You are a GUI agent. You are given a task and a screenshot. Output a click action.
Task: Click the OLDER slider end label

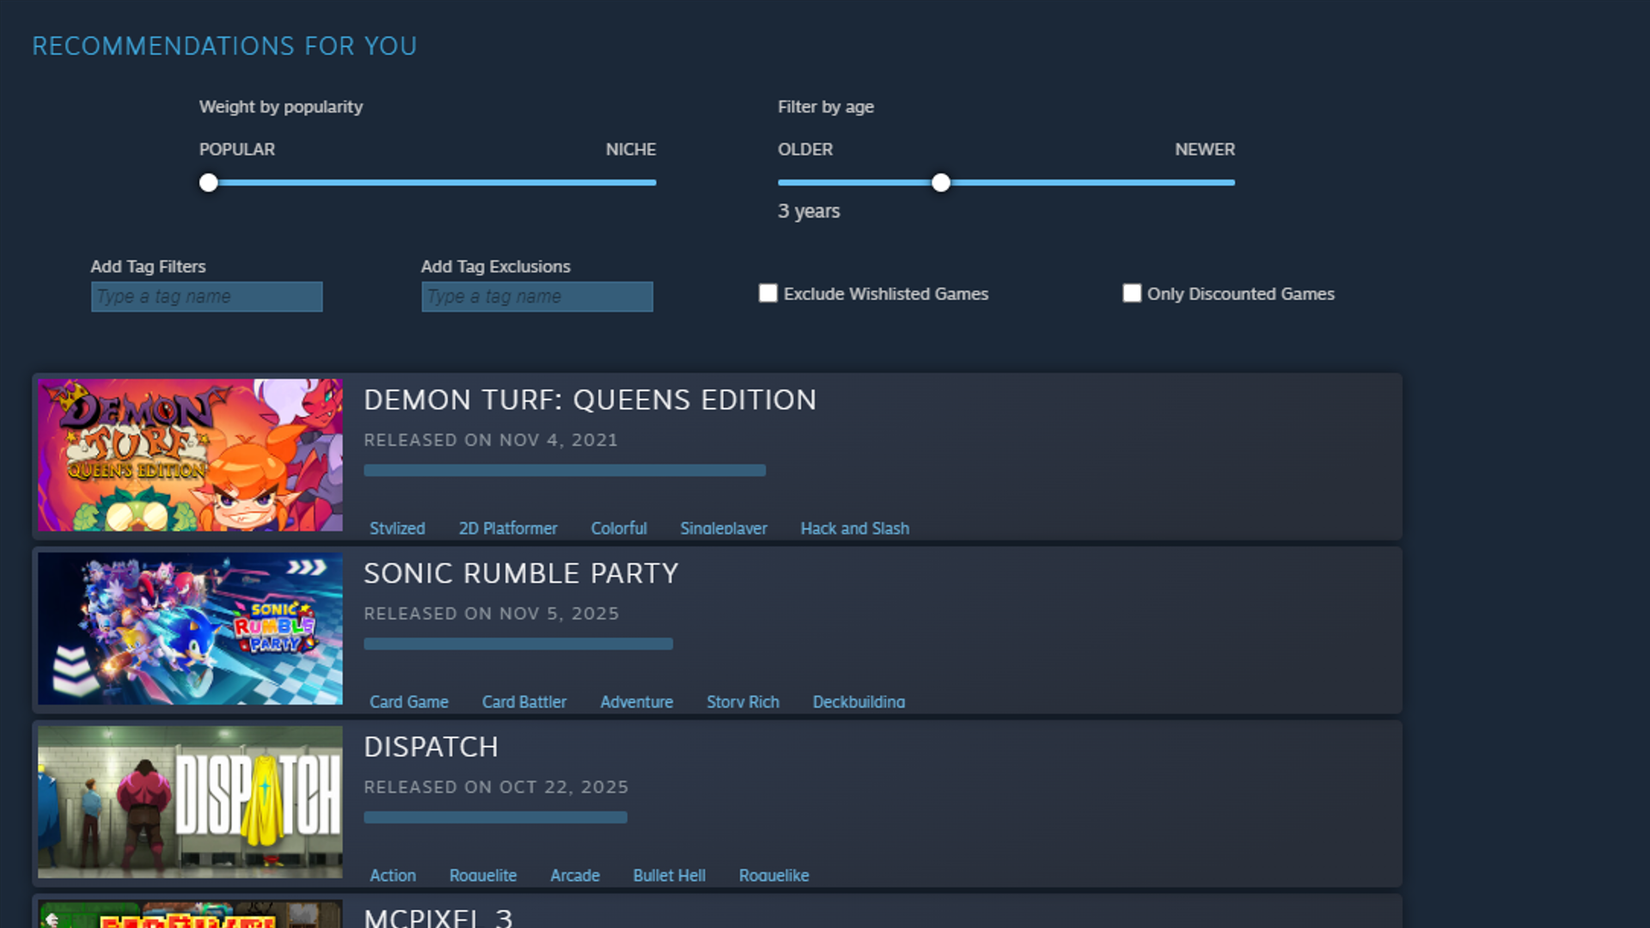coord(805,149)
